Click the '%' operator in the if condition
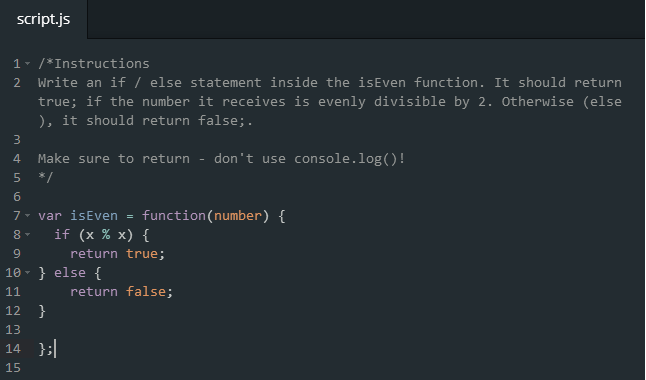Viewport: 646px width, 380px height. point(106,235)
